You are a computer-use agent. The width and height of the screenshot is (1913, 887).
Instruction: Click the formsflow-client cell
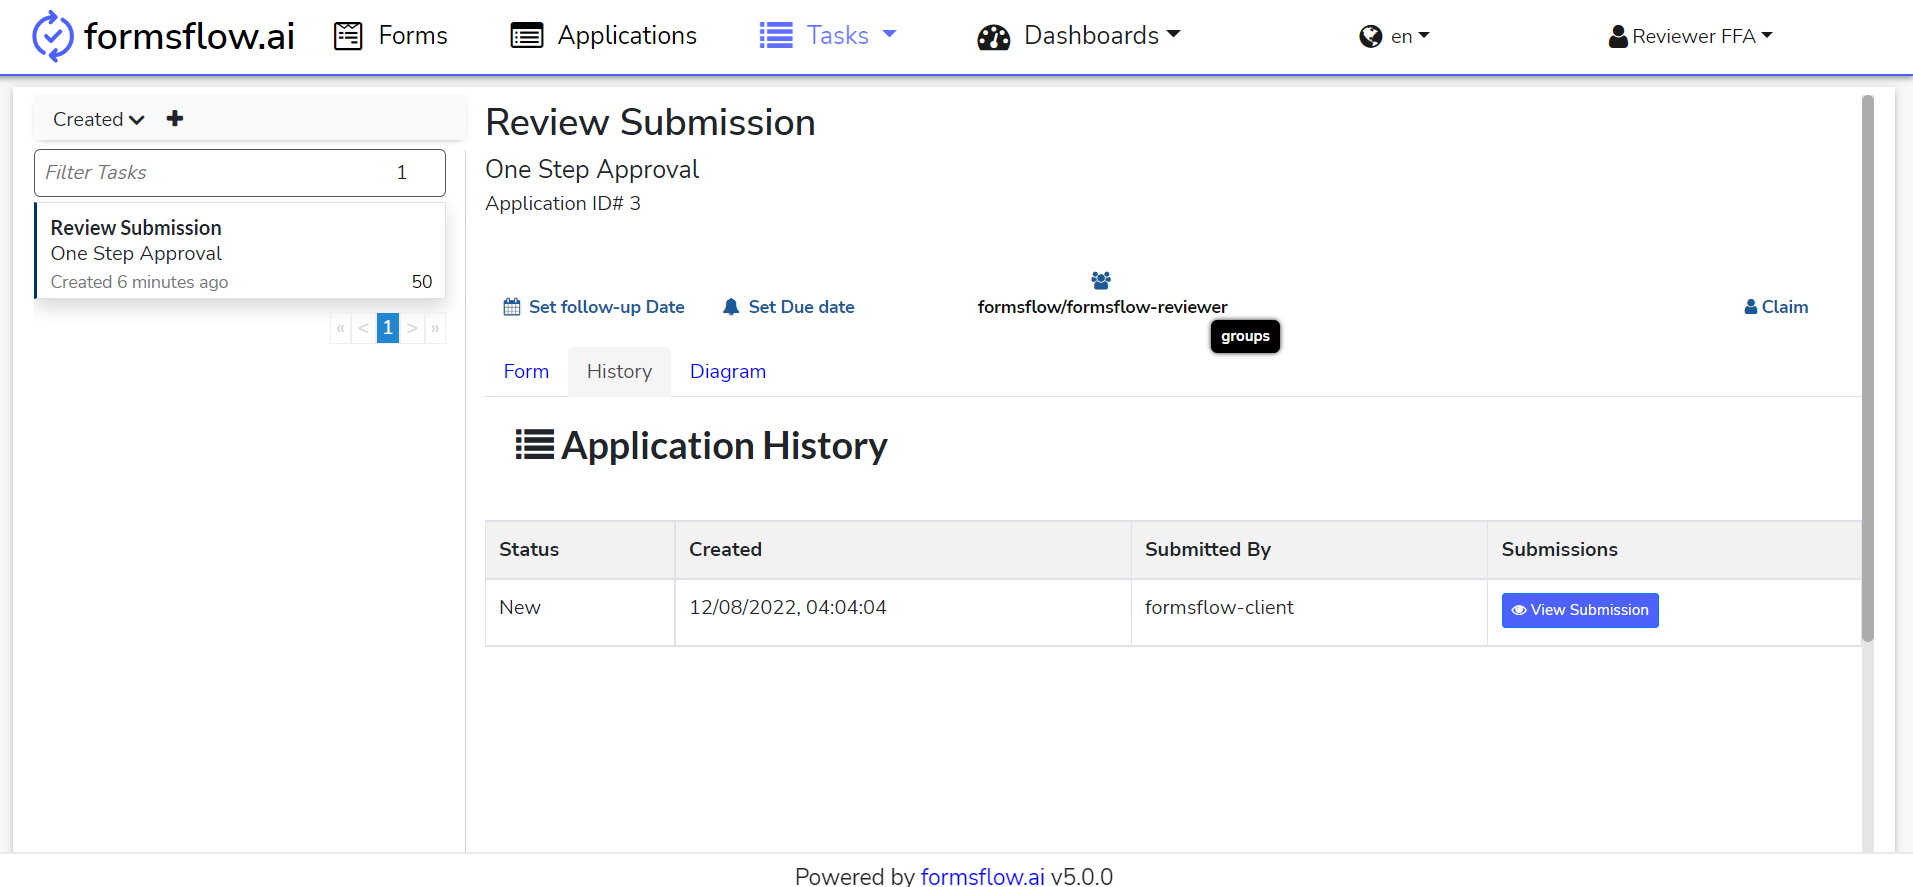[x=1309, y=612]
